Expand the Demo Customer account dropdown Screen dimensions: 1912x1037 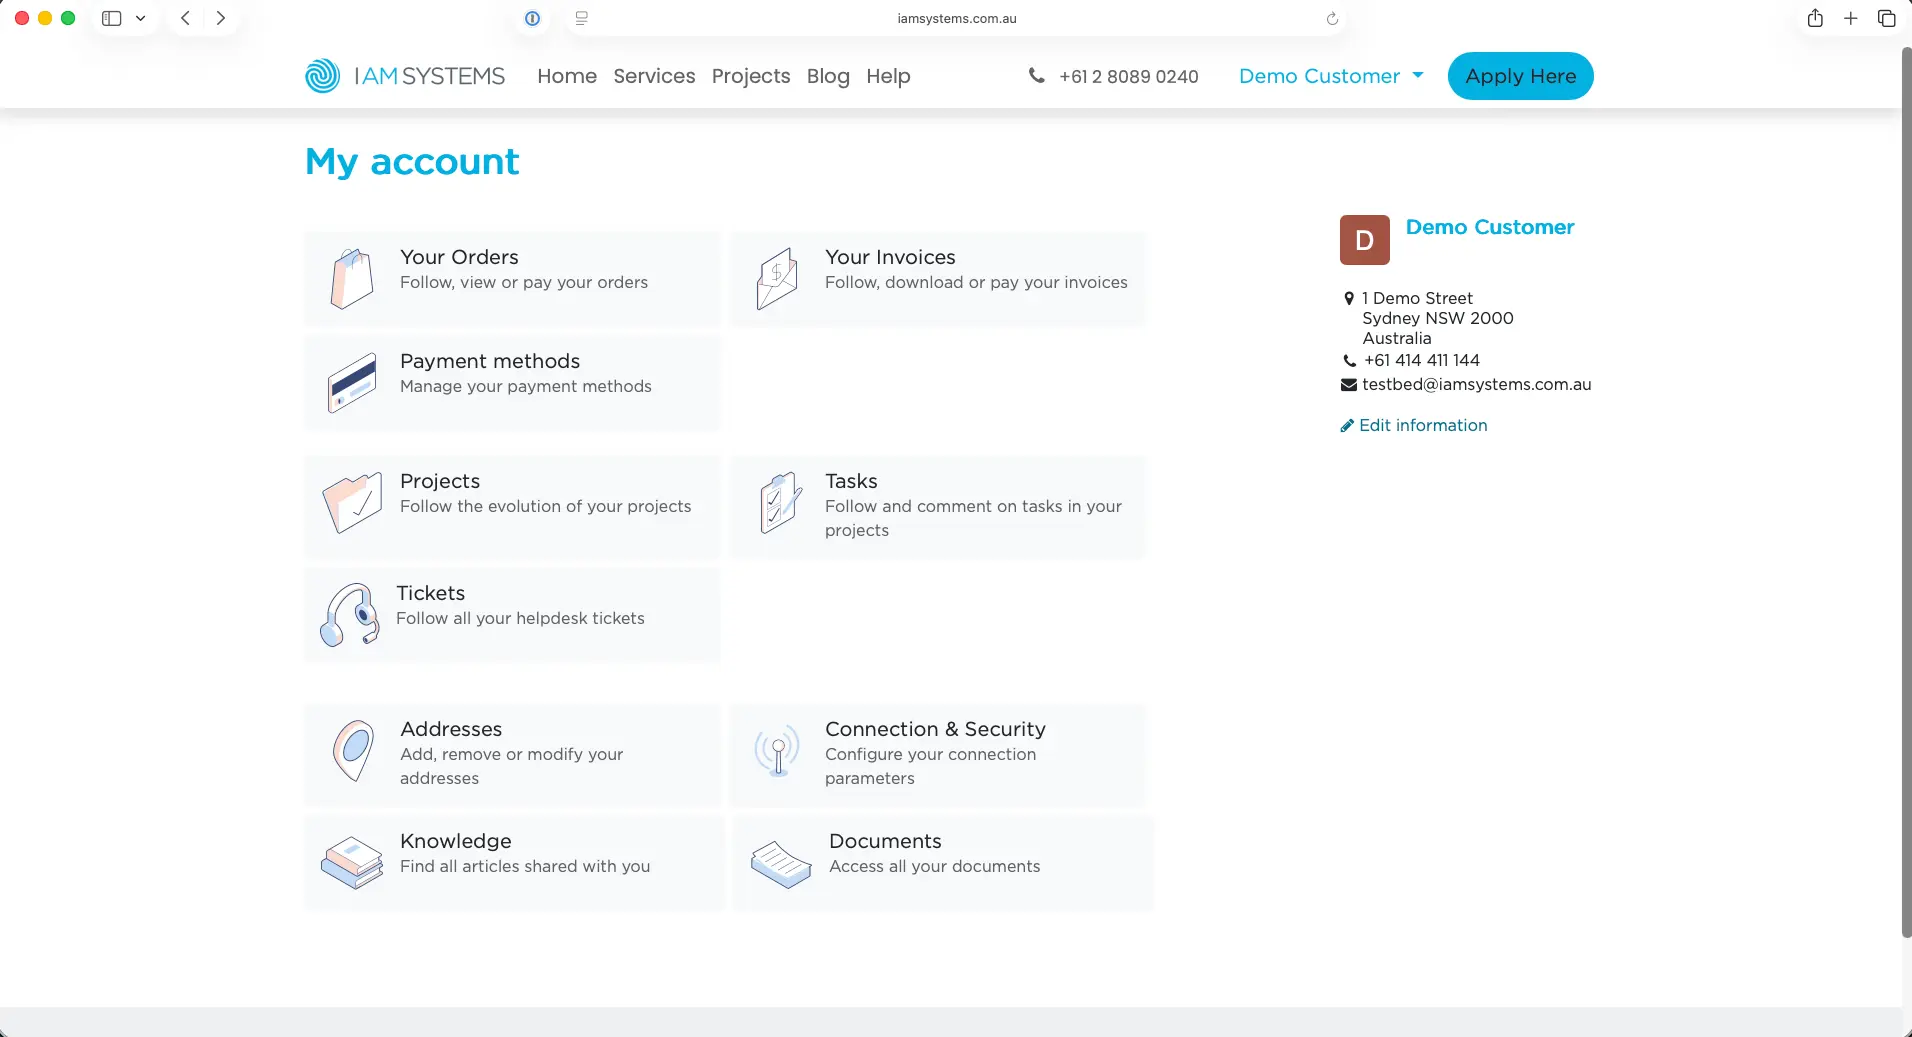click(1330, 76)
